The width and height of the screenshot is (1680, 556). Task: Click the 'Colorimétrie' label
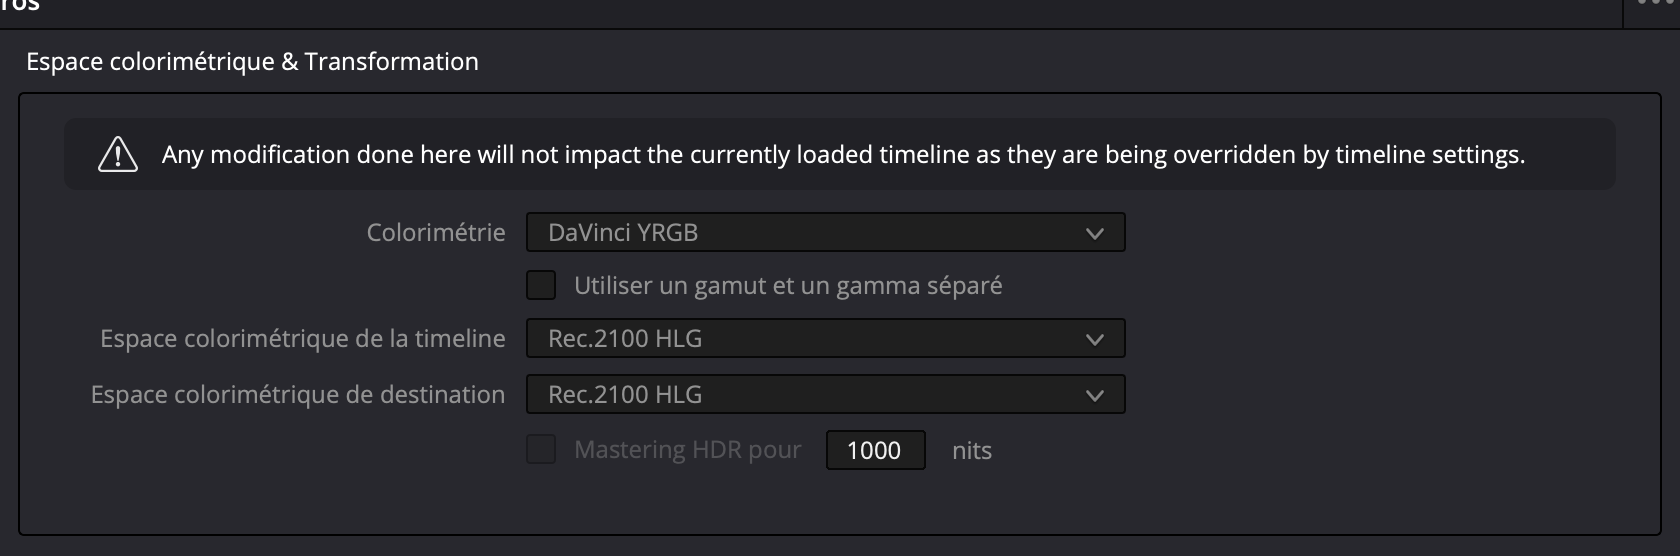(x=436, y=233)
